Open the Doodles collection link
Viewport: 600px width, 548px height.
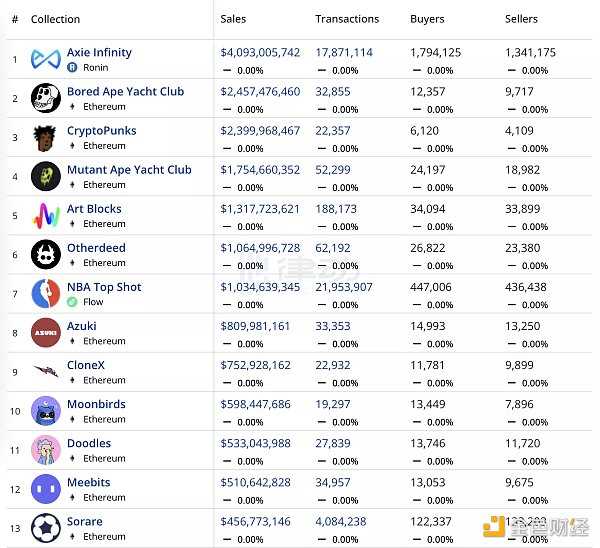click(89, 443)
